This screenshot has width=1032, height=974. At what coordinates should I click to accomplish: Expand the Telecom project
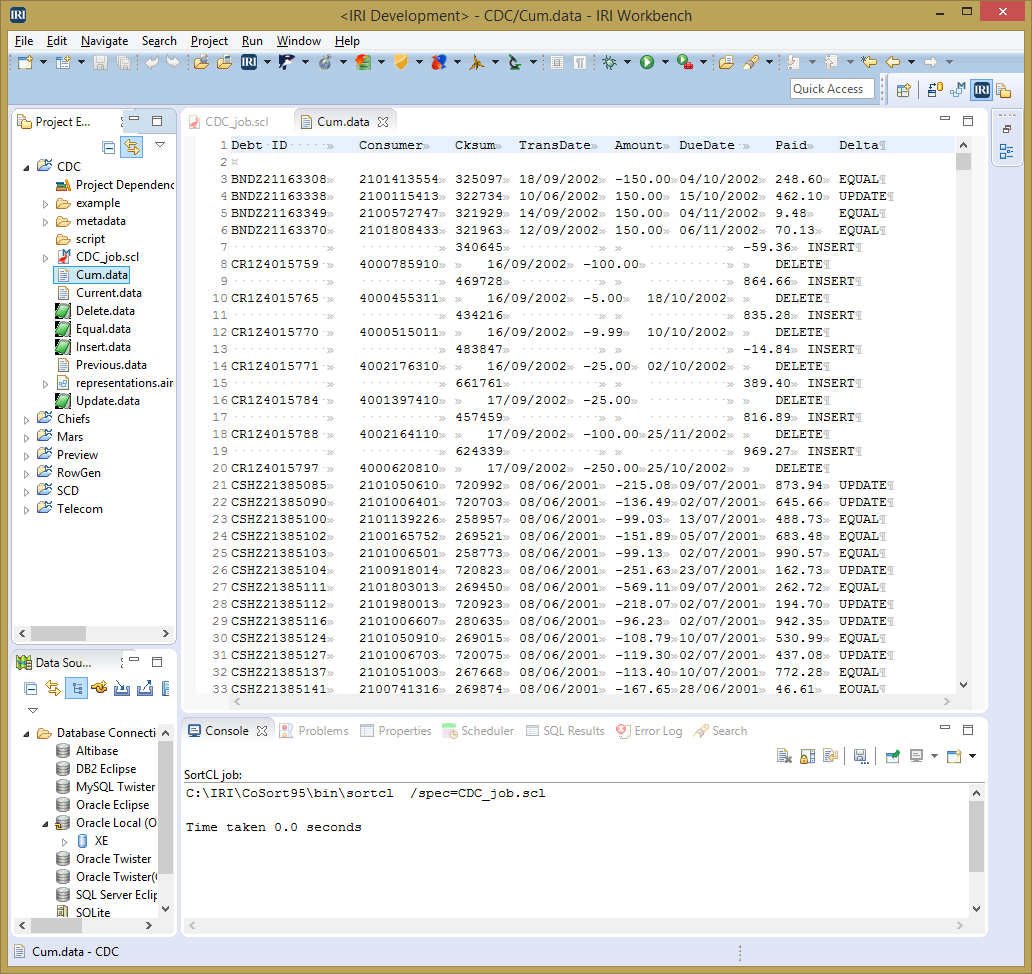pos(26,510)
